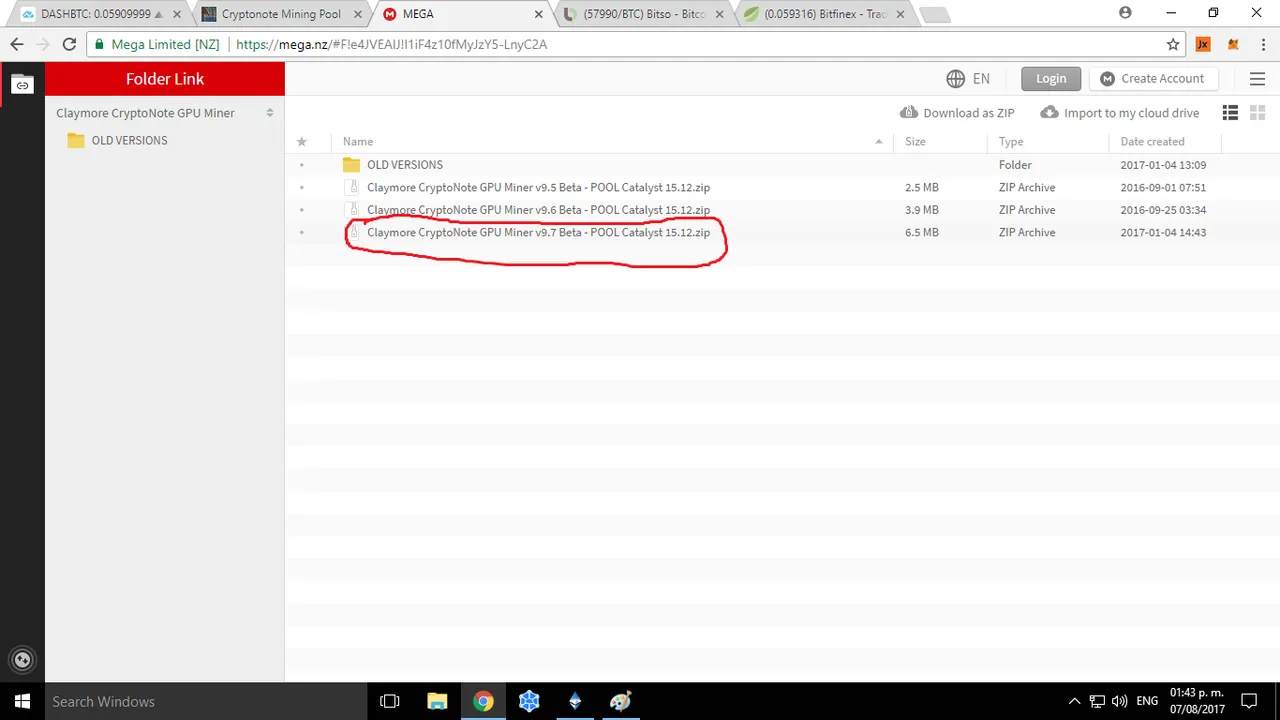Click the globe language icon
The image size is (1280, 720).
pos(955,78)
